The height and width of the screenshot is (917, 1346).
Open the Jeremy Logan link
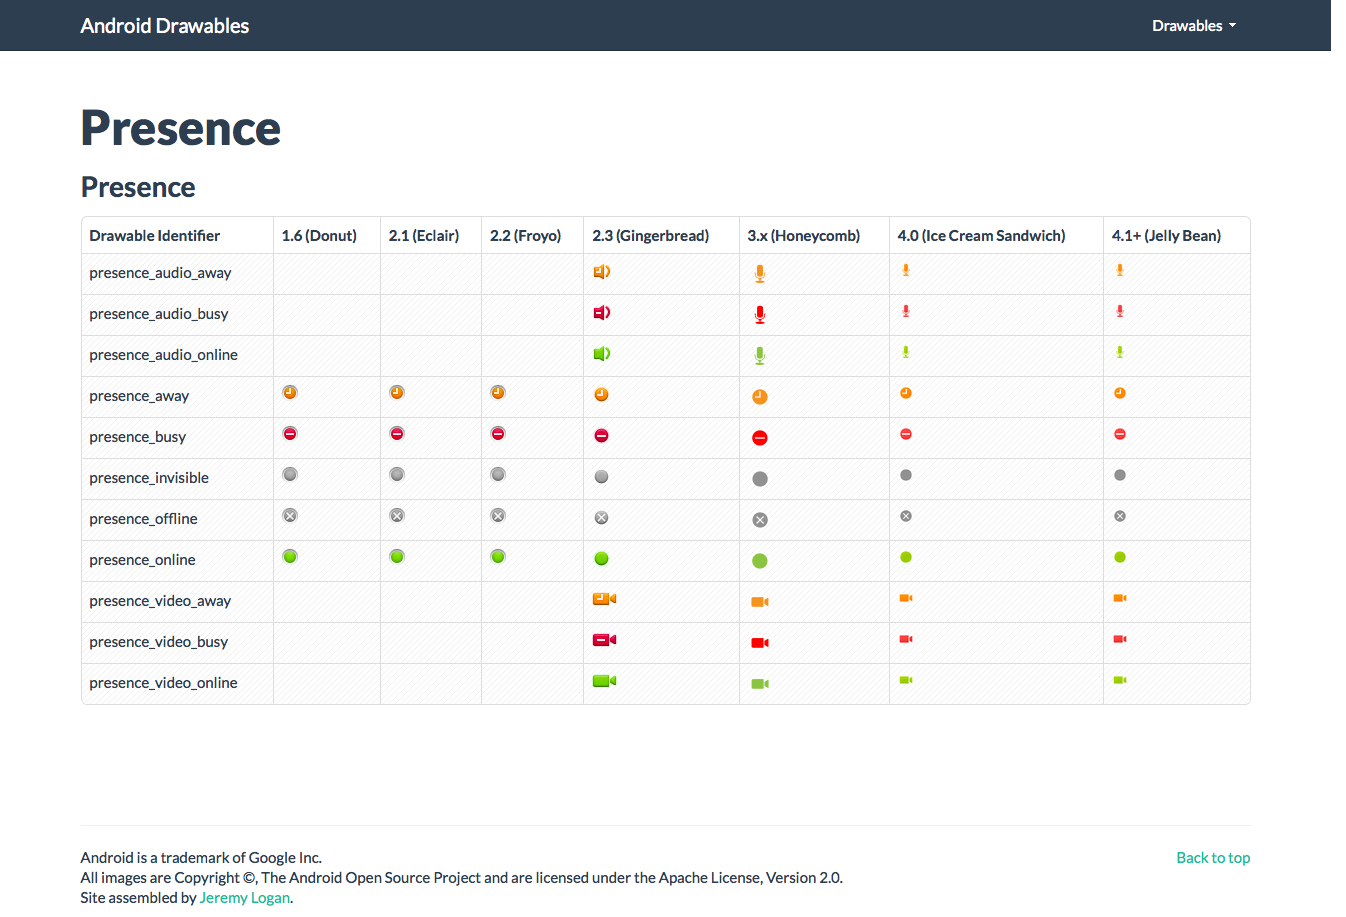click(x=245, y=898)
